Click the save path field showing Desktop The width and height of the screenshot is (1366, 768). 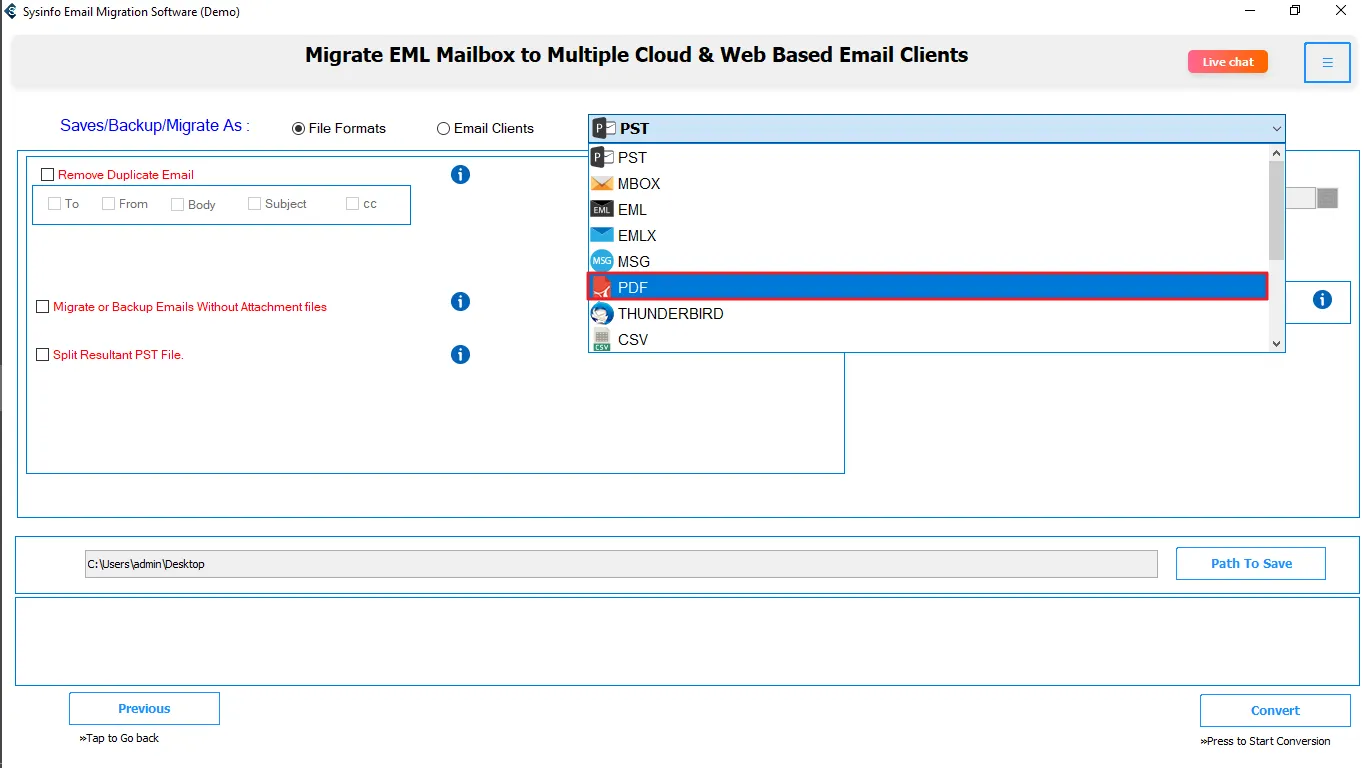pyautogui.click(x=621, y=564)
